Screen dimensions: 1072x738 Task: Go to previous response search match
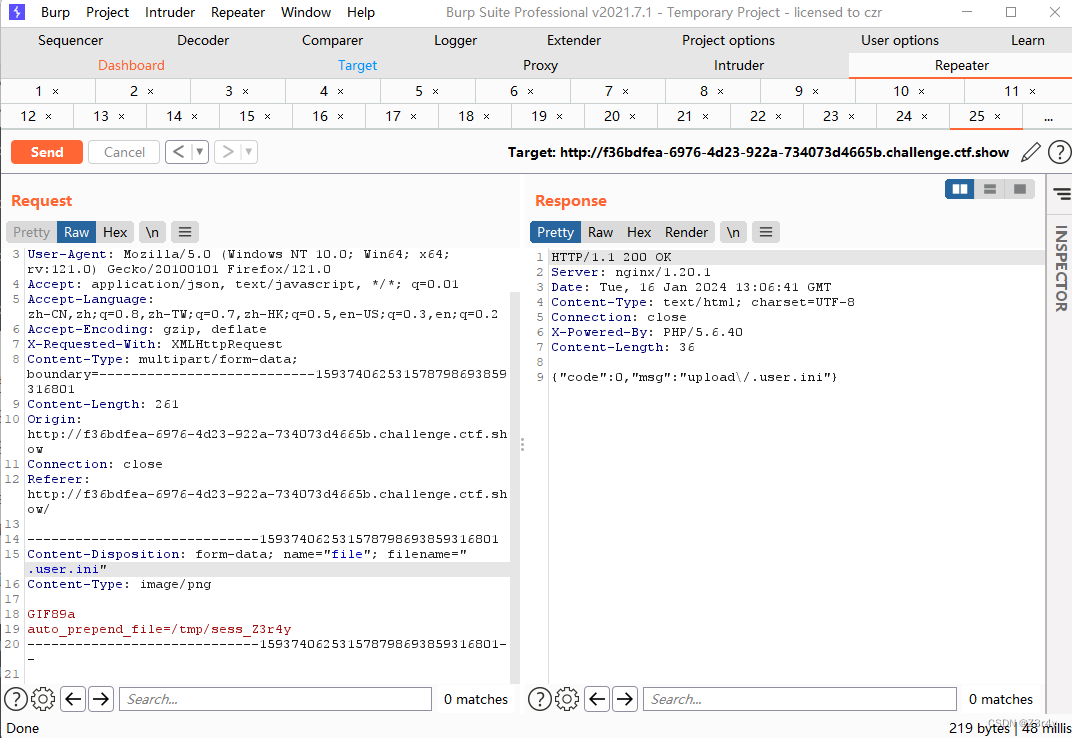click(x=597, y=699)
